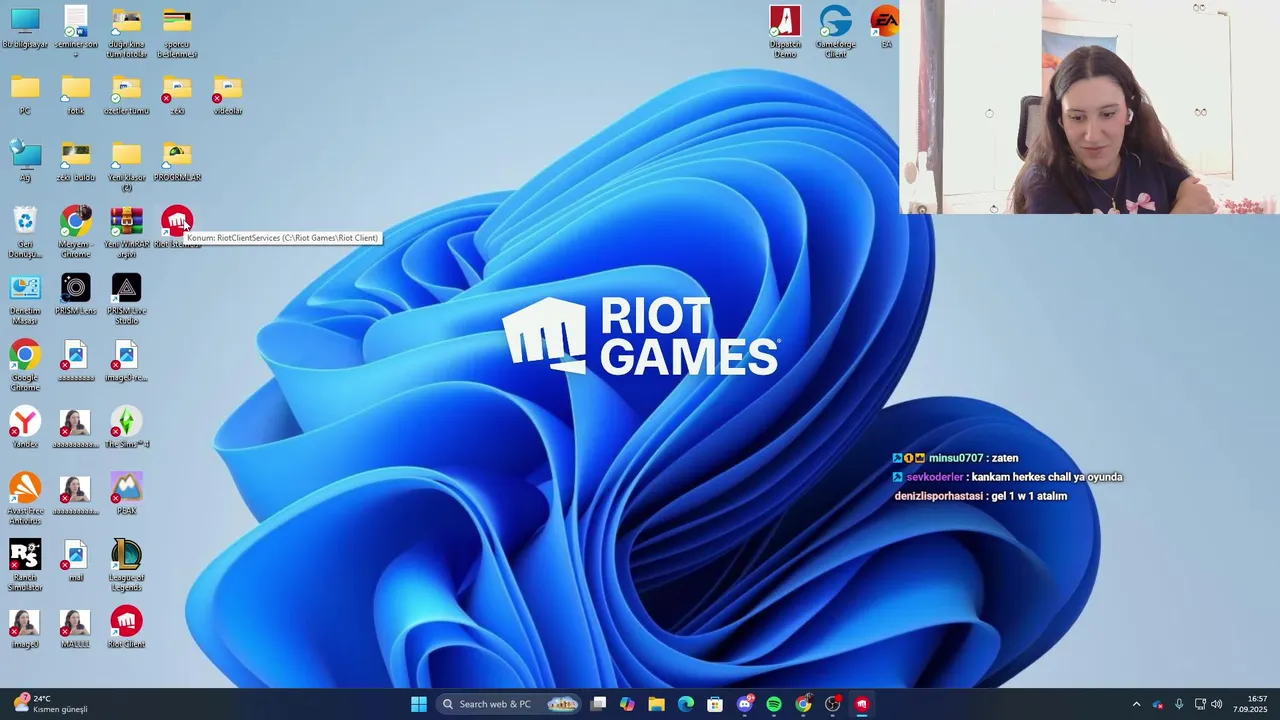Select the Denetim Masası icon
The image size is (1280, 720).
[25, 299]
